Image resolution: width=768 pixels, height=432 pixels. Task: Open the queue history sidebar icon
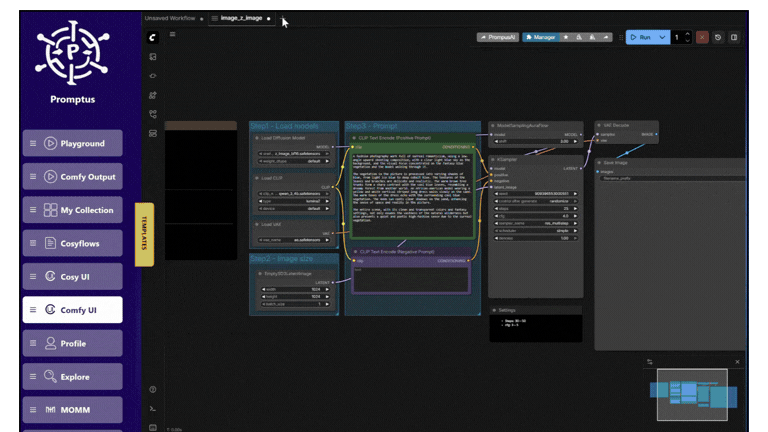tap(153, 57)
